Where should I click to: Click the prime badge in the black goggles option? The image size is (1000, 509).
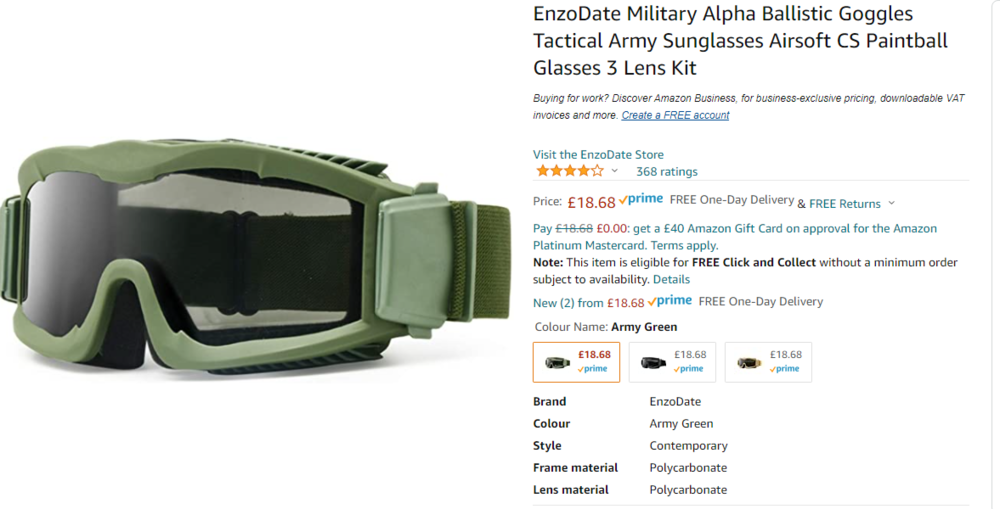(x=690, y=369)
